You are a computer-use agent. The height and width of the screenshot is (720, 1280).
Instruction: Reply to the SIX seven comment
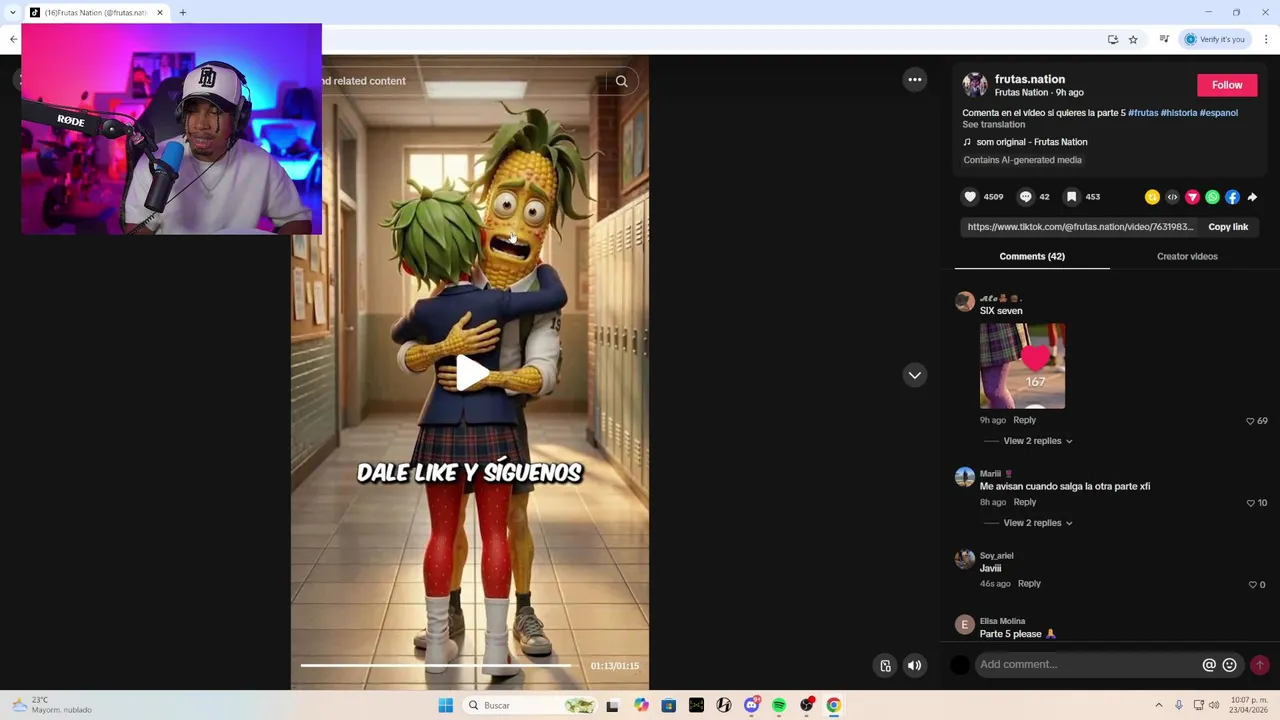[x=1024, y=420]
